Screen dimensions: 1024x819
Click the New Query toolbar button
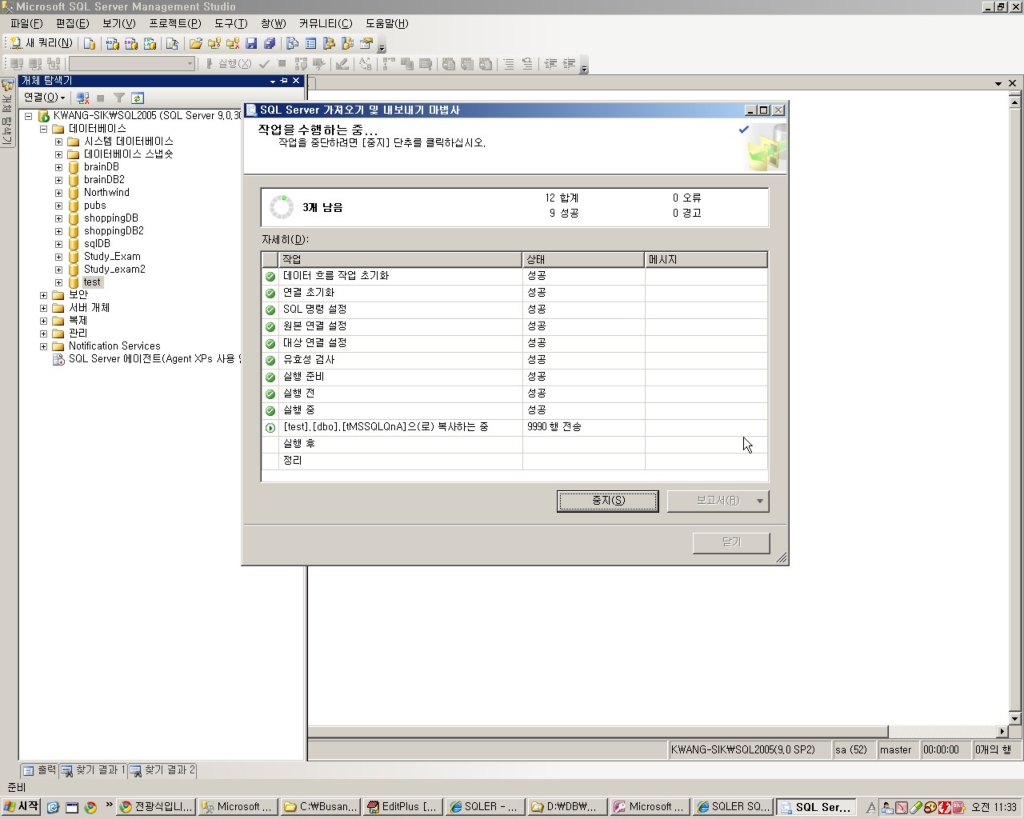coord(41,43)
